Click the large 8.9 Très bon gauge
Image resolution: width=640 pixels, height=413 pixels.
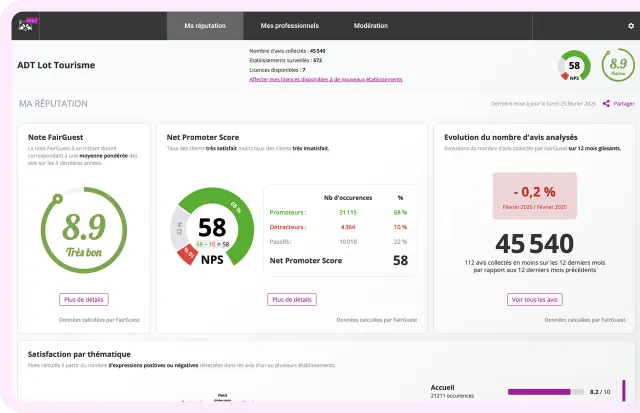[x=84, y=230]
